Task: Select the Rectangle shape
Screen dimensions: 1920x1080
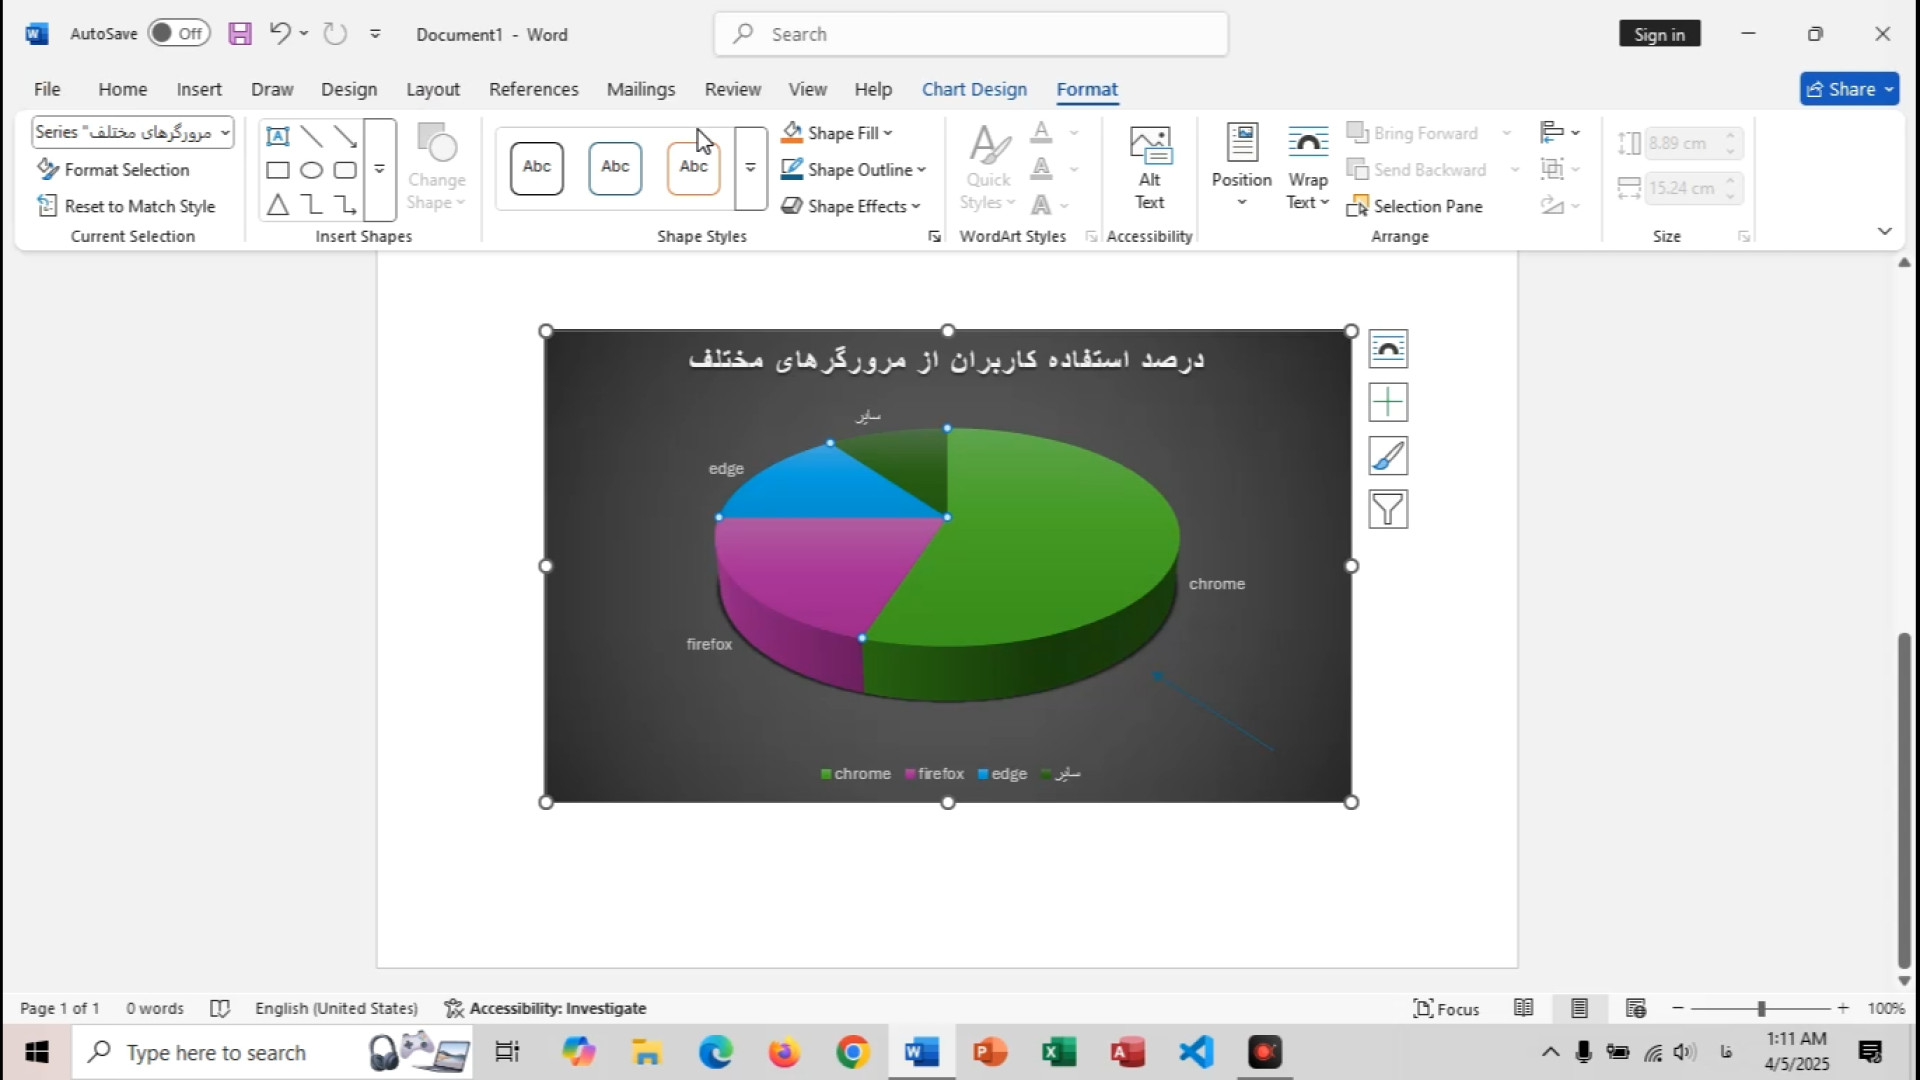Action: pyautogui.click(x=278, y=170)
